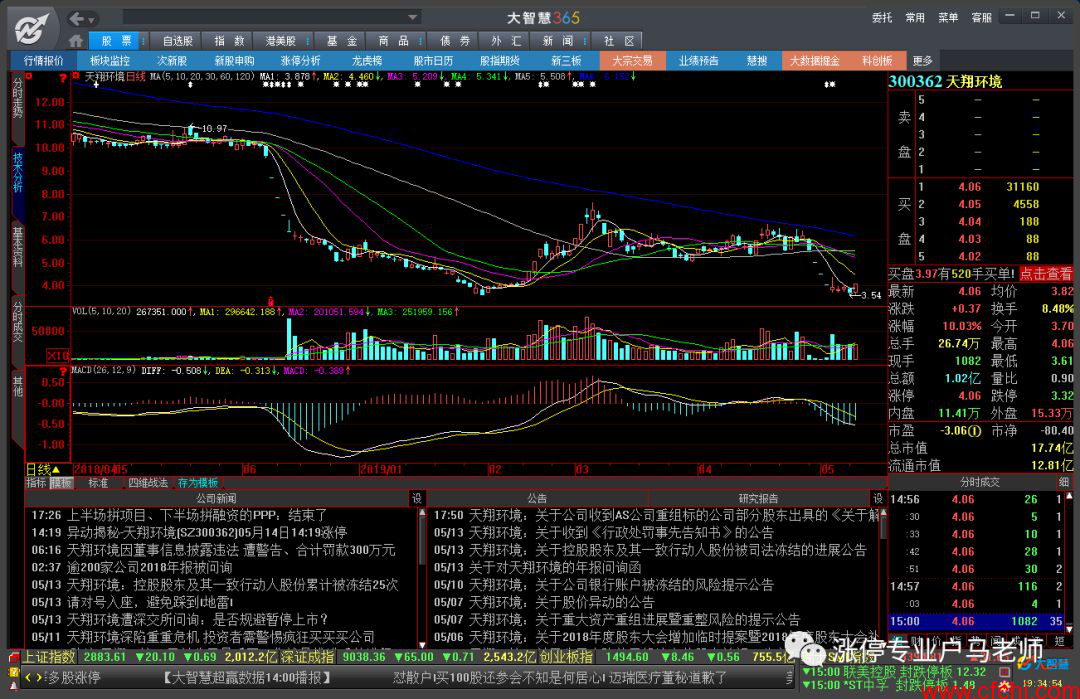Choose the 四维战法 template
This screenshot has width=1080, height=699.
tap(147, 483)
